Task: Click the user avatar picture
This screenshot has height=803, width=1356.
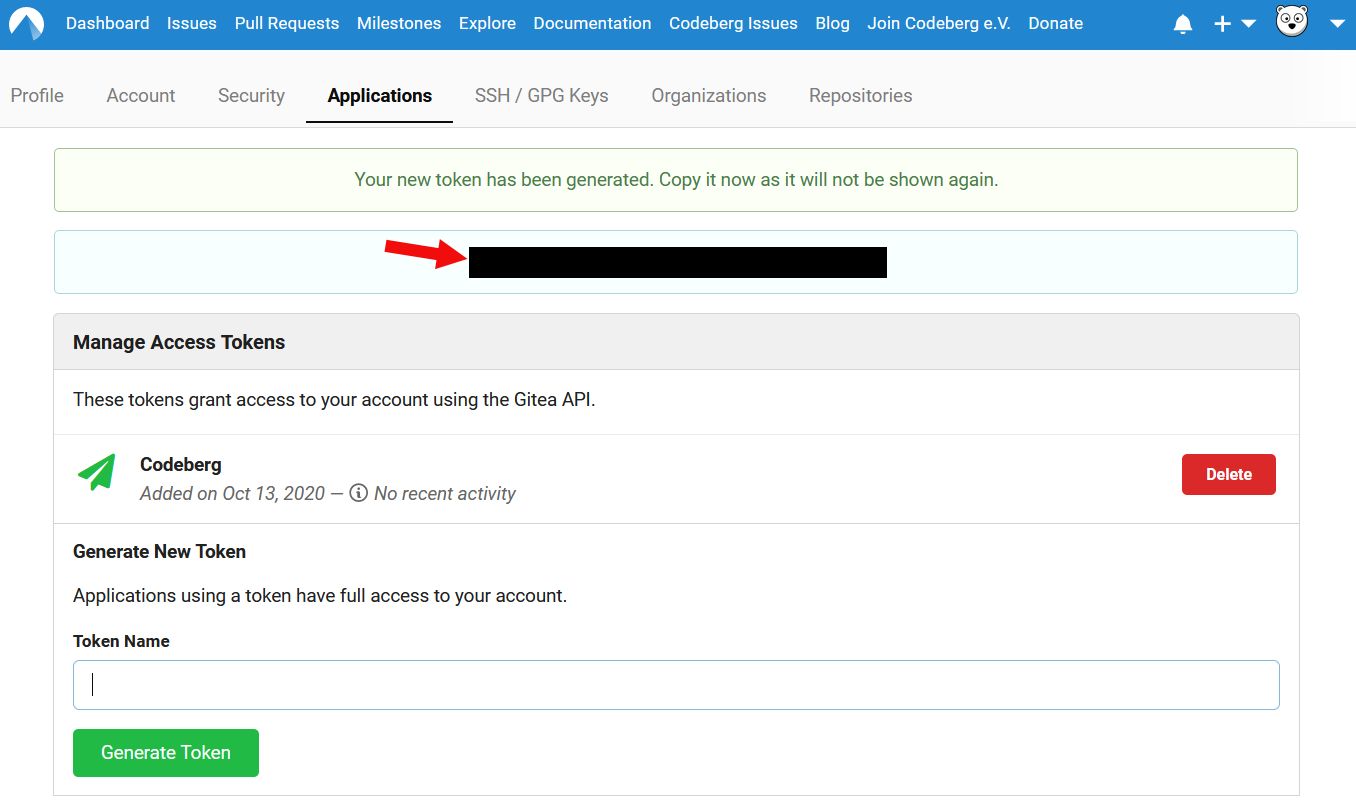Action: click(1292, 22)
